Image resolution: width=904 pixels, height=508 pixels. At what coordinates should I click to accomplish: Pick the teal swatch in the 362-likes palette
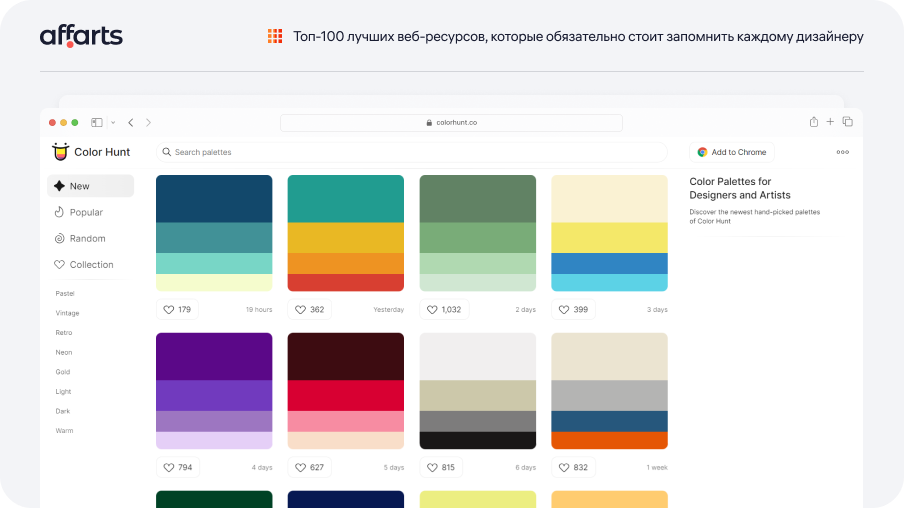point(346,199)
